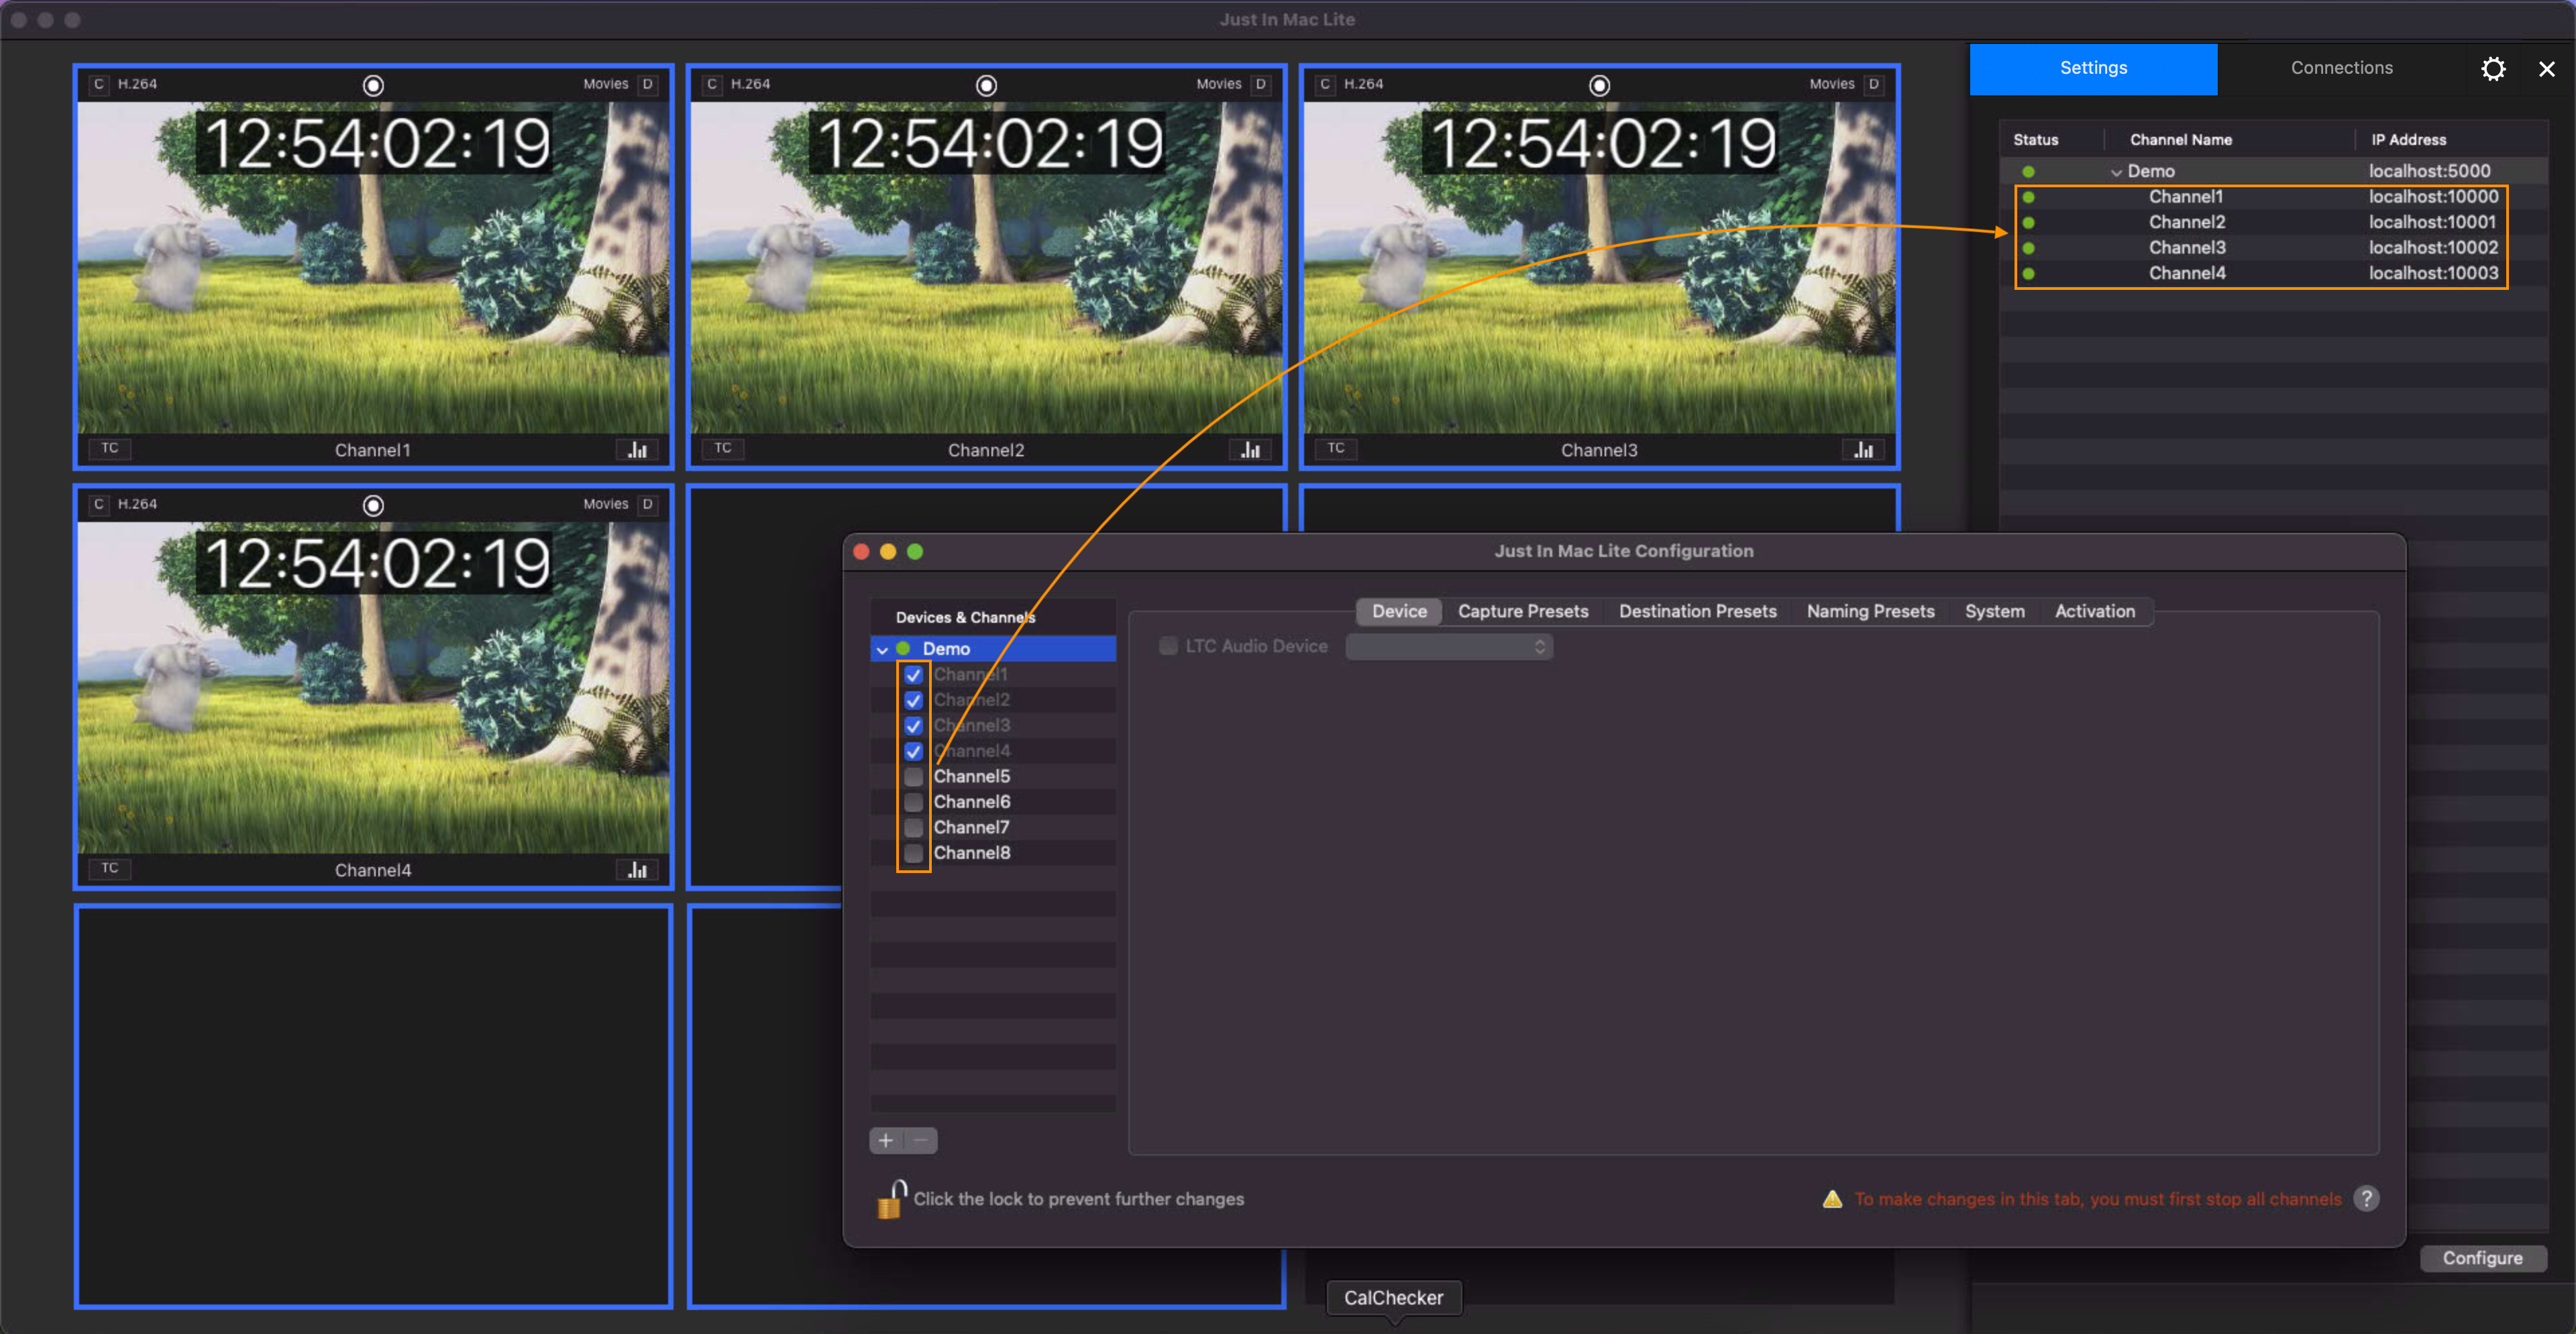
Task: Click the Configure button
Action: coord(2482,1258)
